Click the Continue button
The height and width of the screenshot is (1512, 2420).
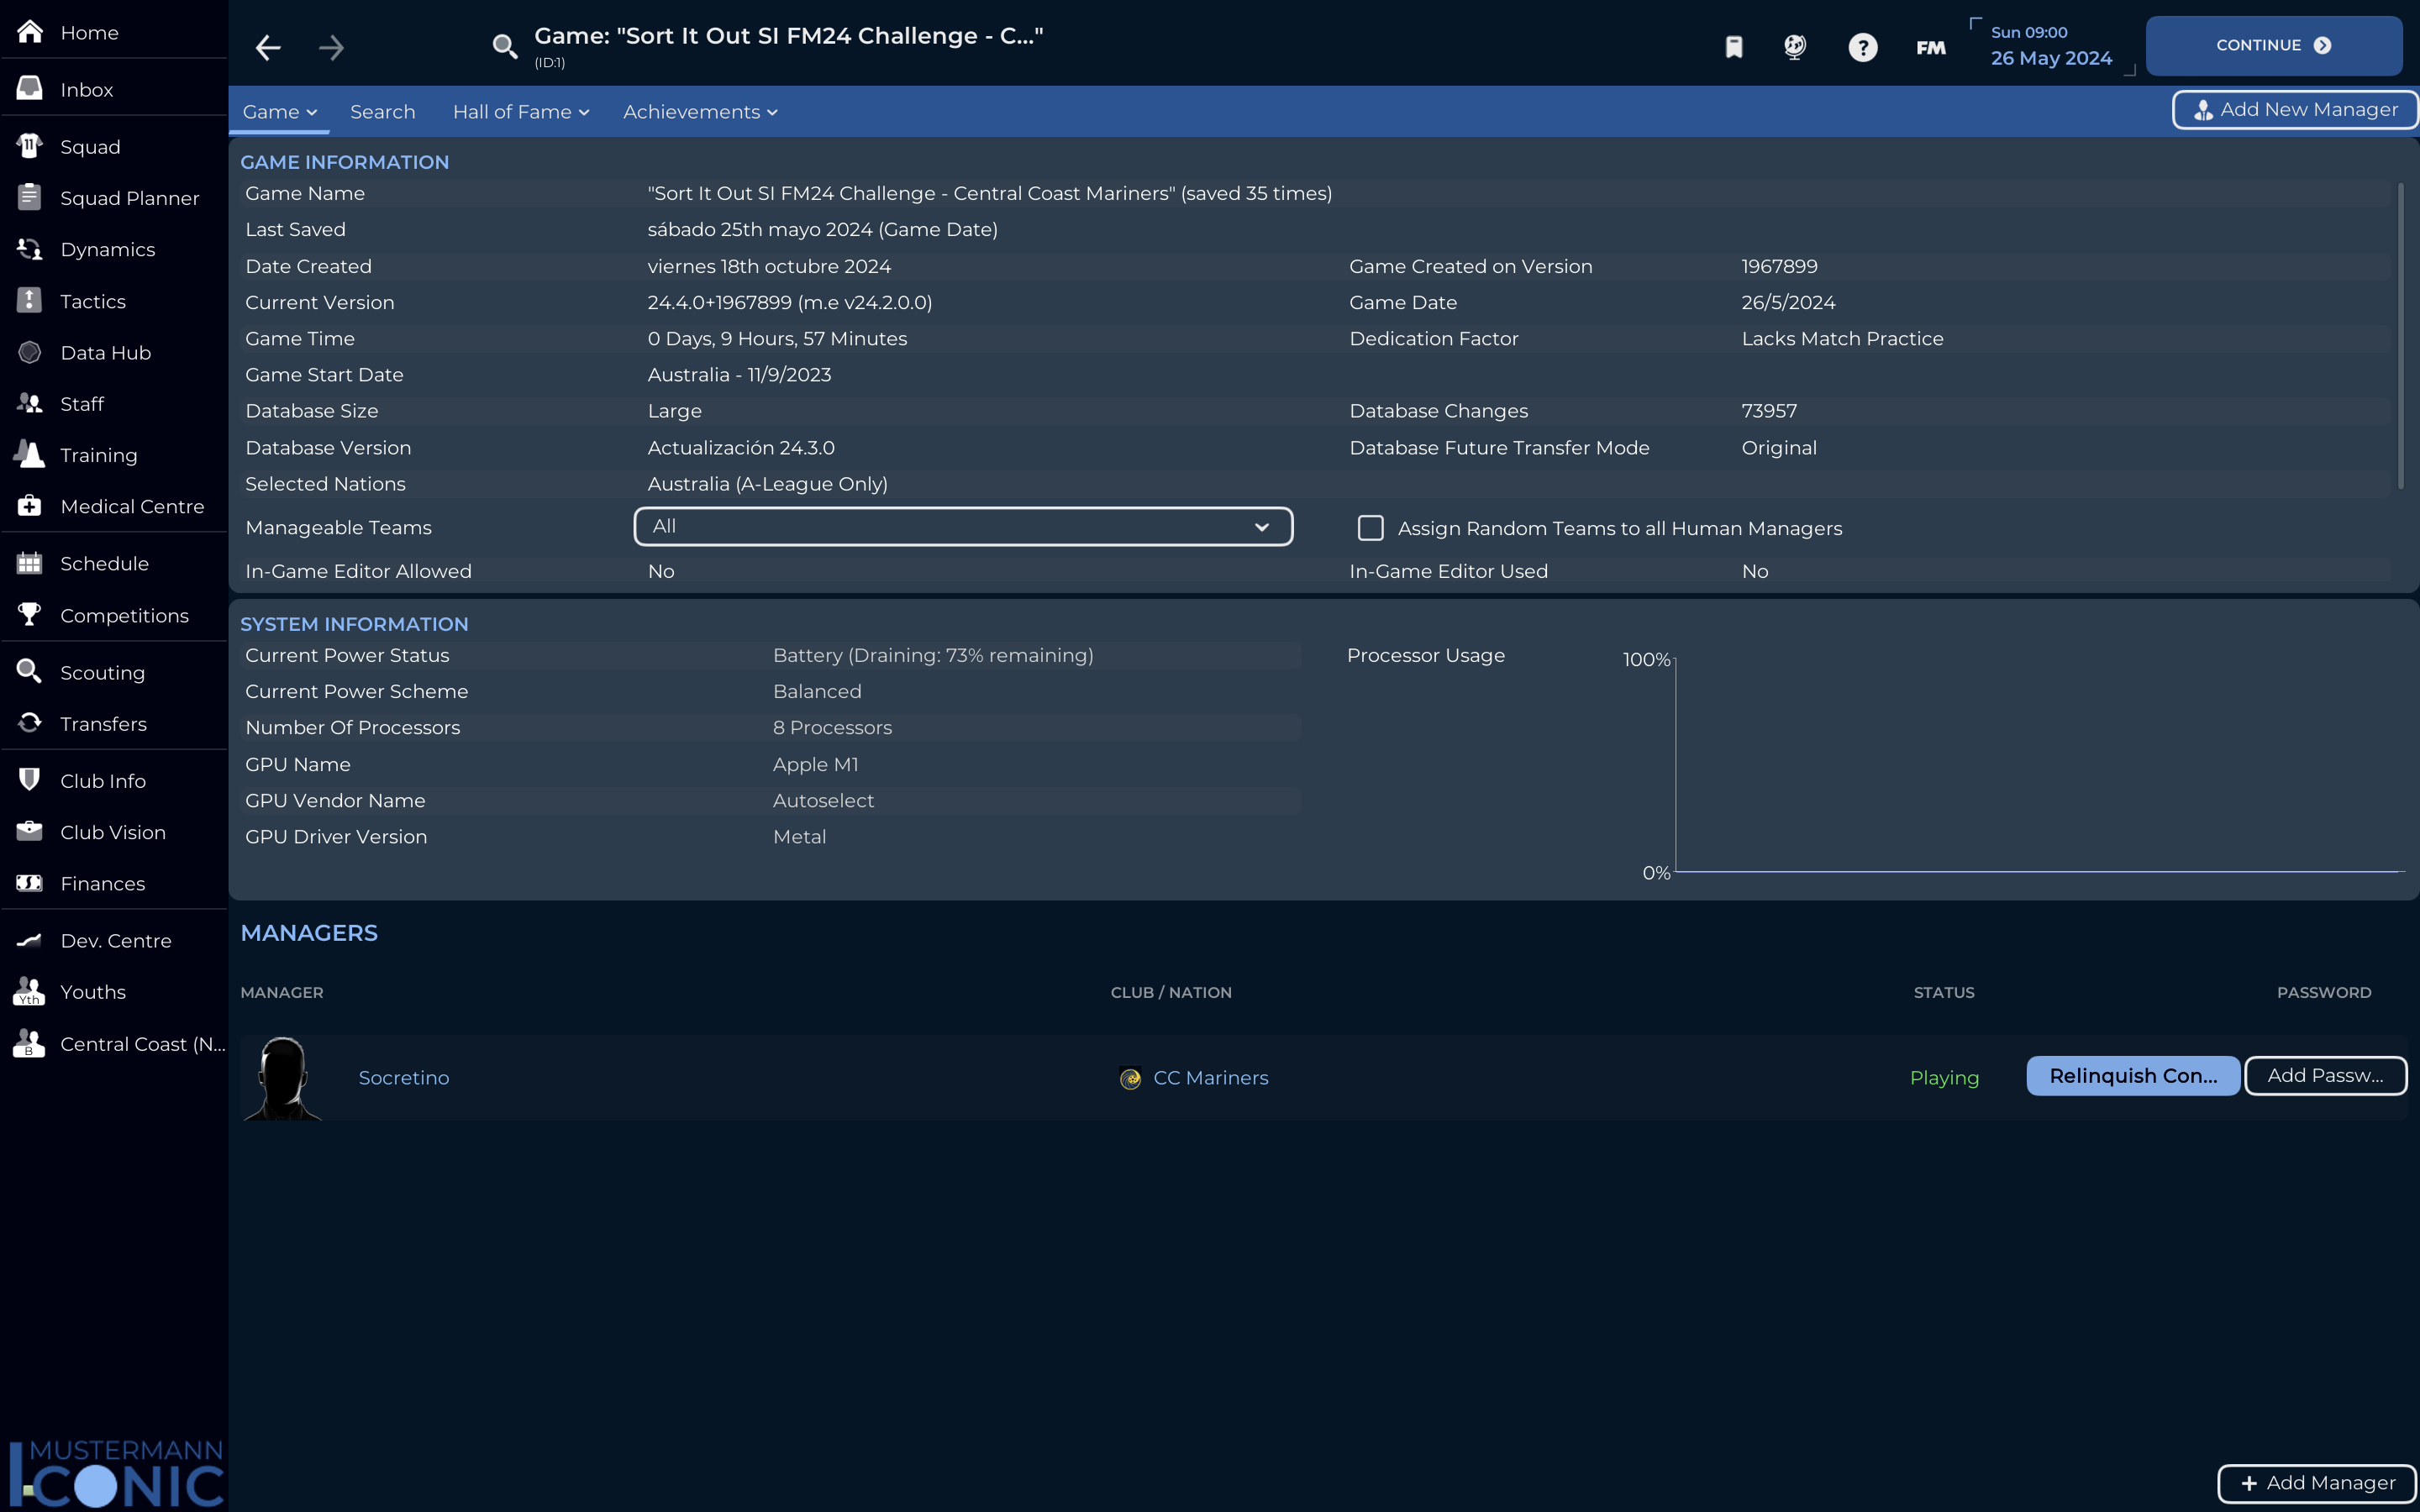click(x=2270, y=44)
